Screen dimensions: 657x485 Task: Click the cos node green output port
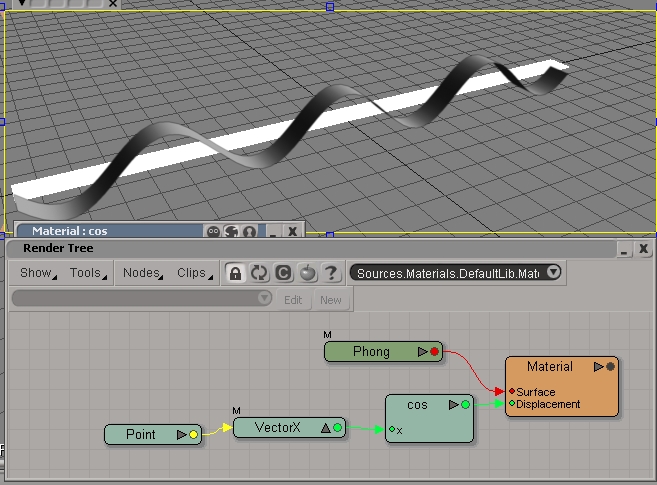tap(465, 405)
